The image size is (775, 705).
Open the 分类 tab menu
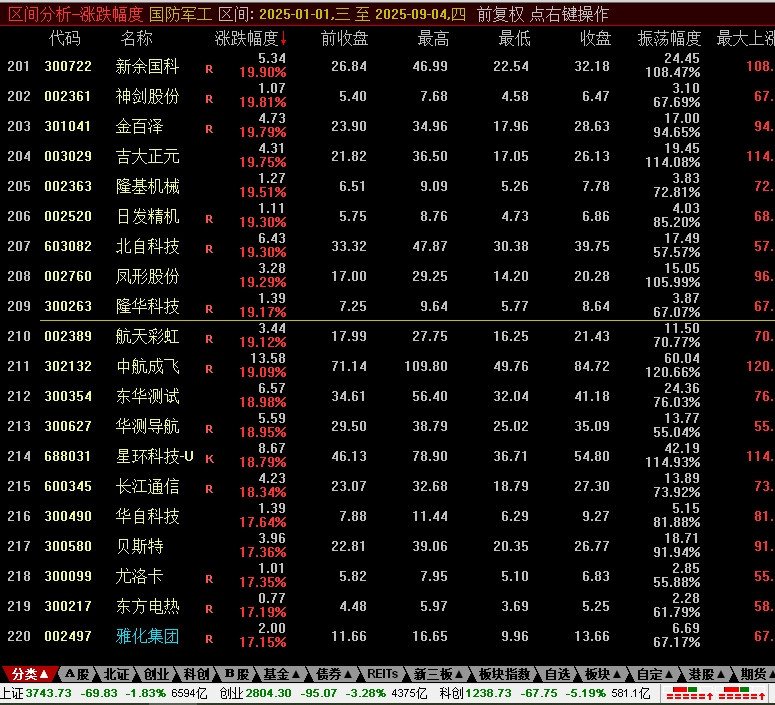click(31, 674)
